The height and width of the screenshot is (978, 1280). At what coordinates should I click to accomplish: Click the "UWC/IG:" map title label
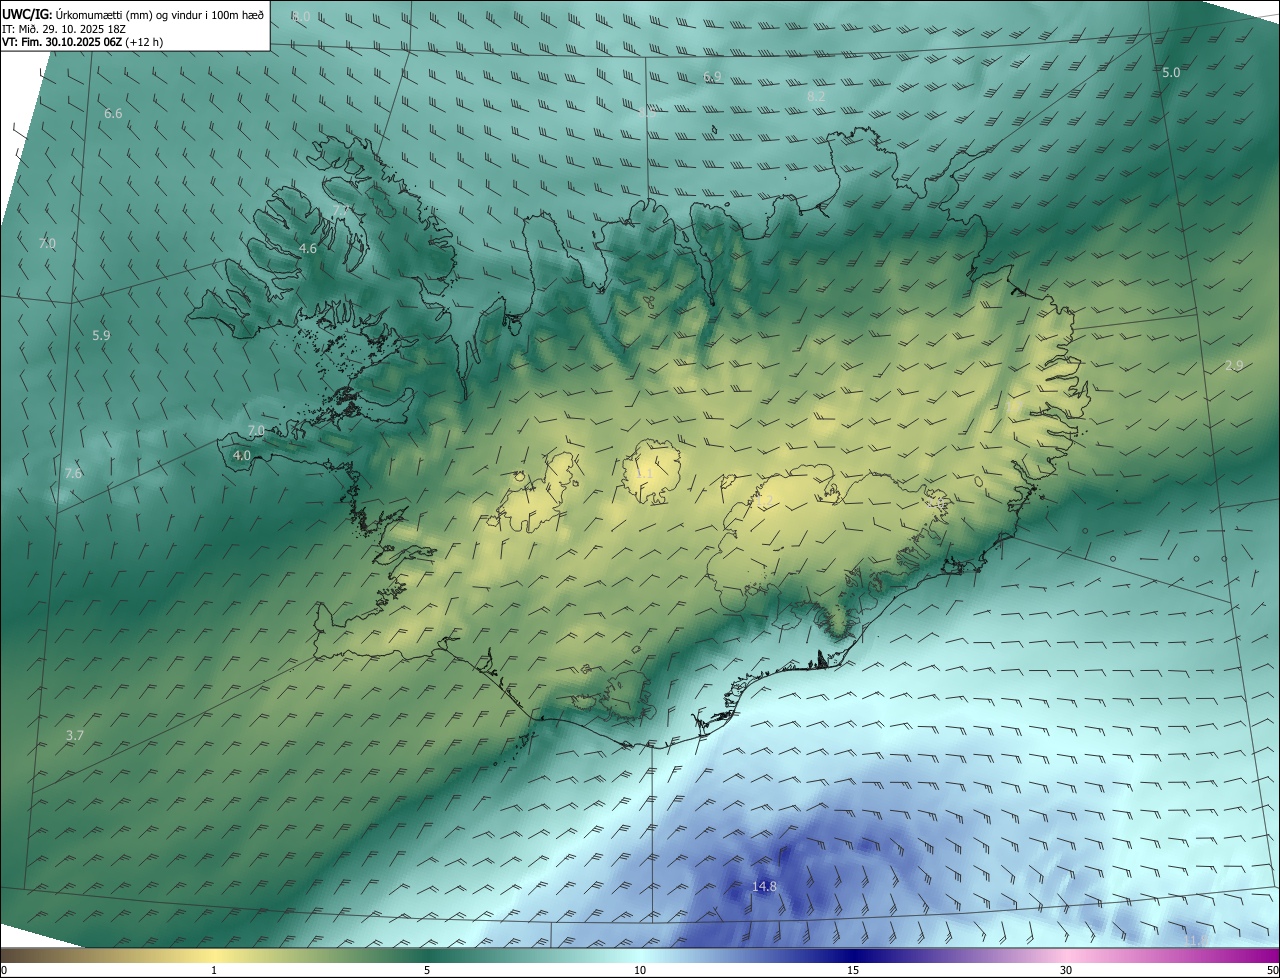coord(28,14)
